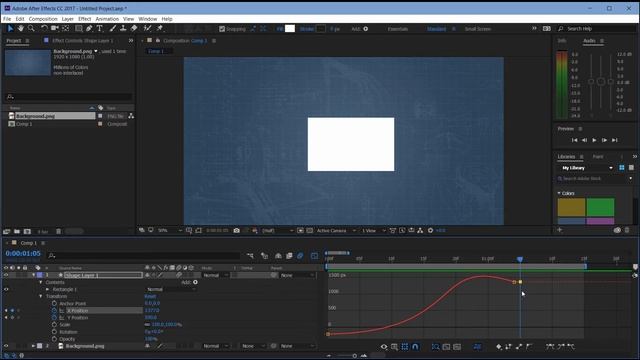Open the Animation menu
This screenshot has width=640, height=360.
(x=107, y=19)
